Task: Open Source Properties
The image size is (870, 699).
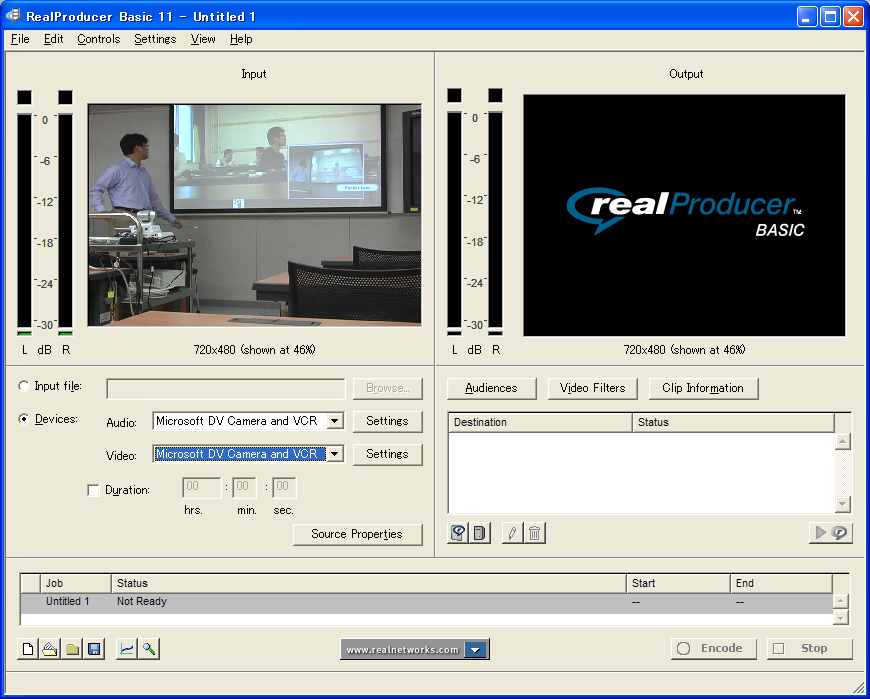Action: 357,534
